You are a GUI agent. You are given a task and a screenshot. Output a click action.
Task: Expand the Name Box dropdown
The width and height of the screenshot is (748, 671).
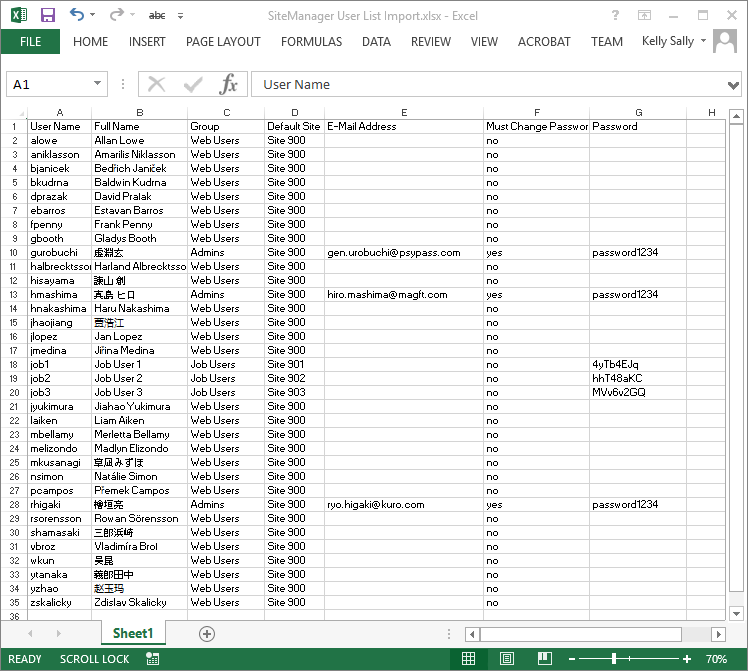(x=100, y=85)
